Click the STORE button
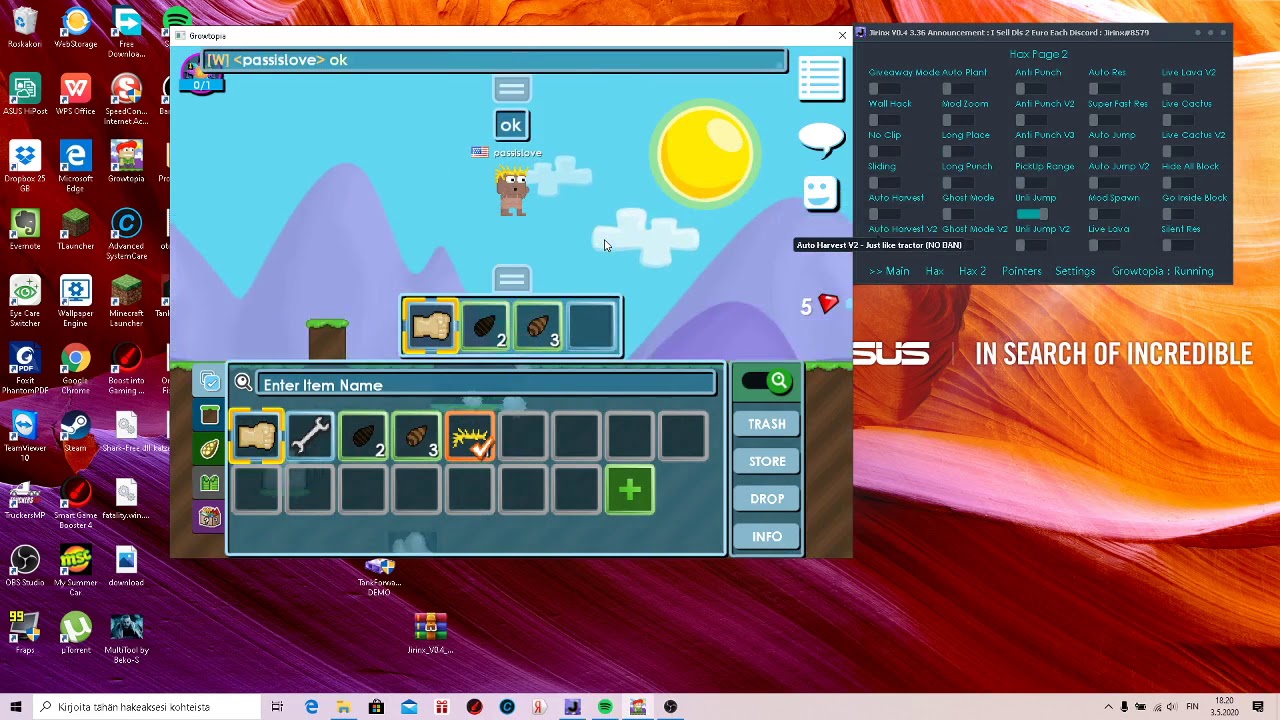 click(x=767, y=461)
